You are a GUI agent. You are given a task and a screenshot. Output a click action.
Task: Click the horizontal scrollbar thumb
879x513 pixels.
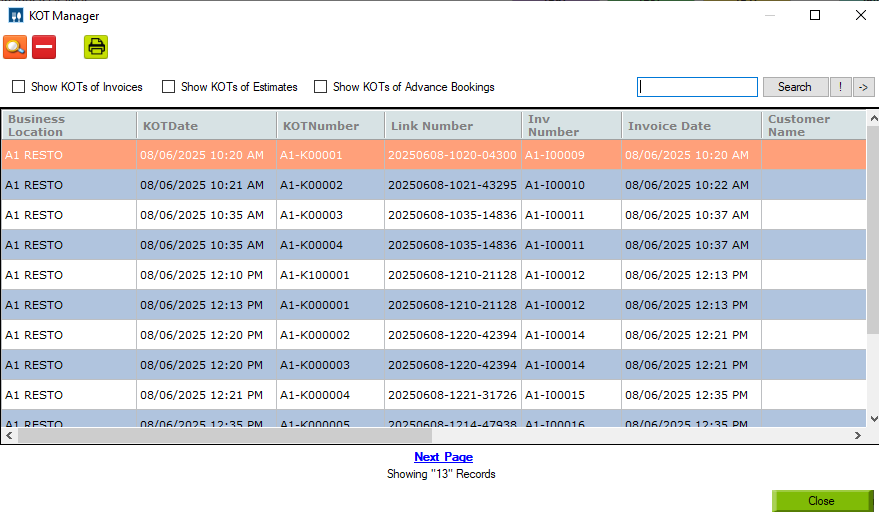coord(225,435)
